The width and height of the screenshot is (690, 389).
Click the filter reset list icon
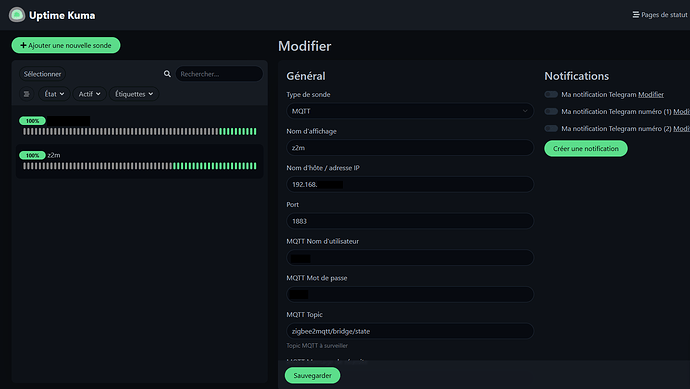(x=27, y=94)
